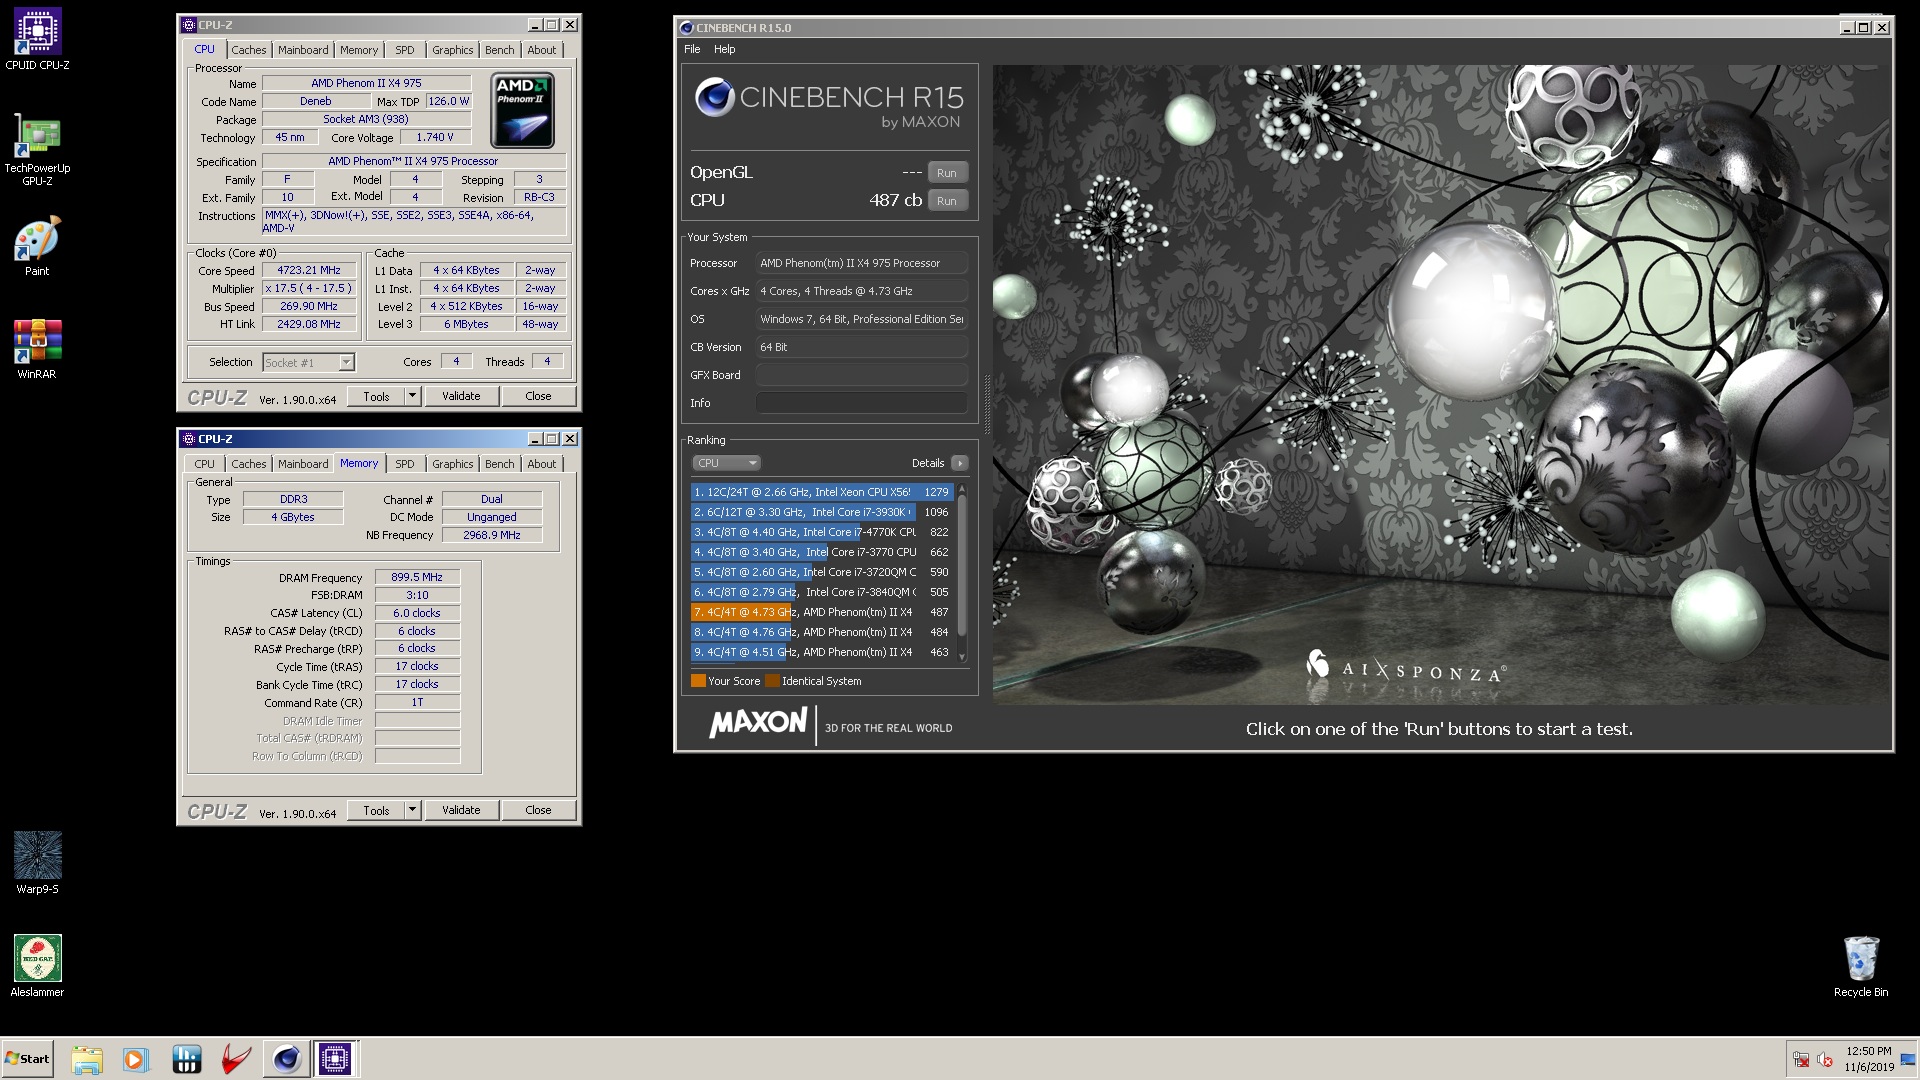The width and height of the screenshot is (1920, 1080).
Task: Open the SPD tab in upper CPU-Z window
Action: coord(404,50)
